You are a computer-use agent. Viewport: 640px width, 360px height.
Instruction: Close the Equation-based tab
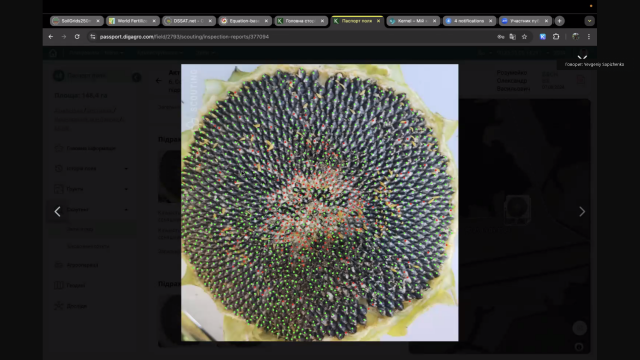pyautogui.click(x=266, y=21)
